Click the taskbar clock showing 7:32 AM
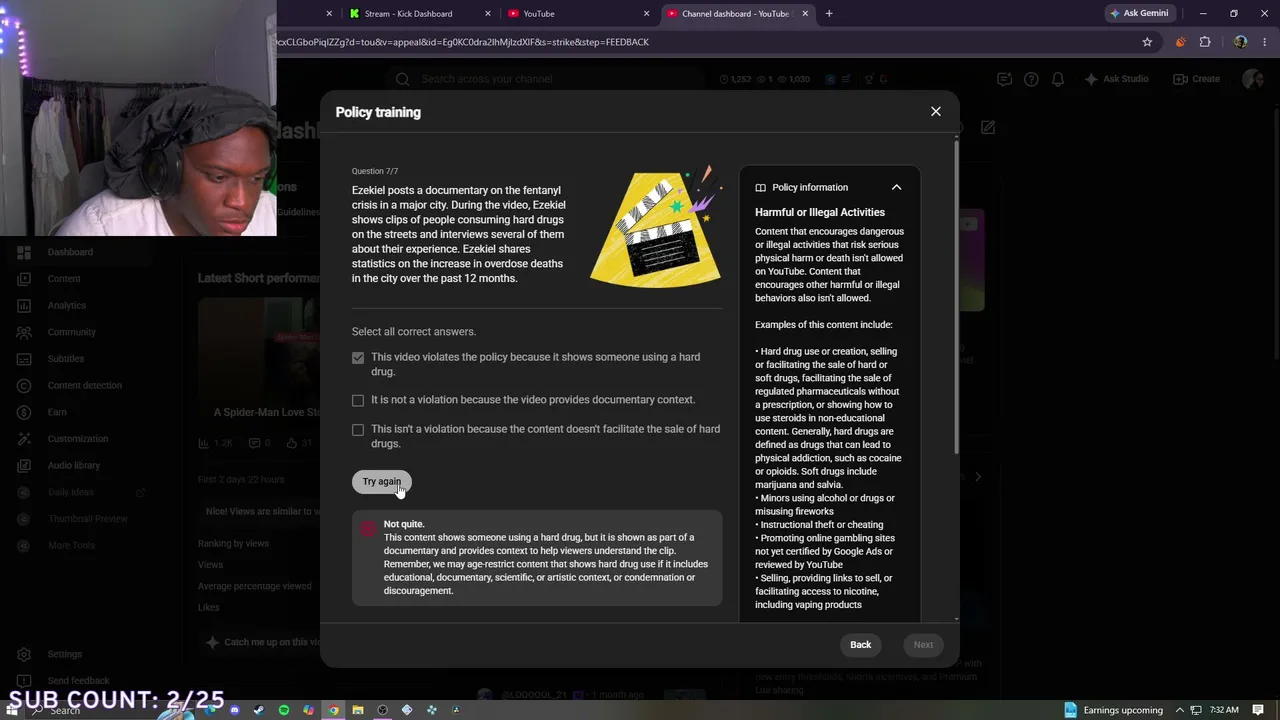 pyautogui.click(x=1224, y=710)
